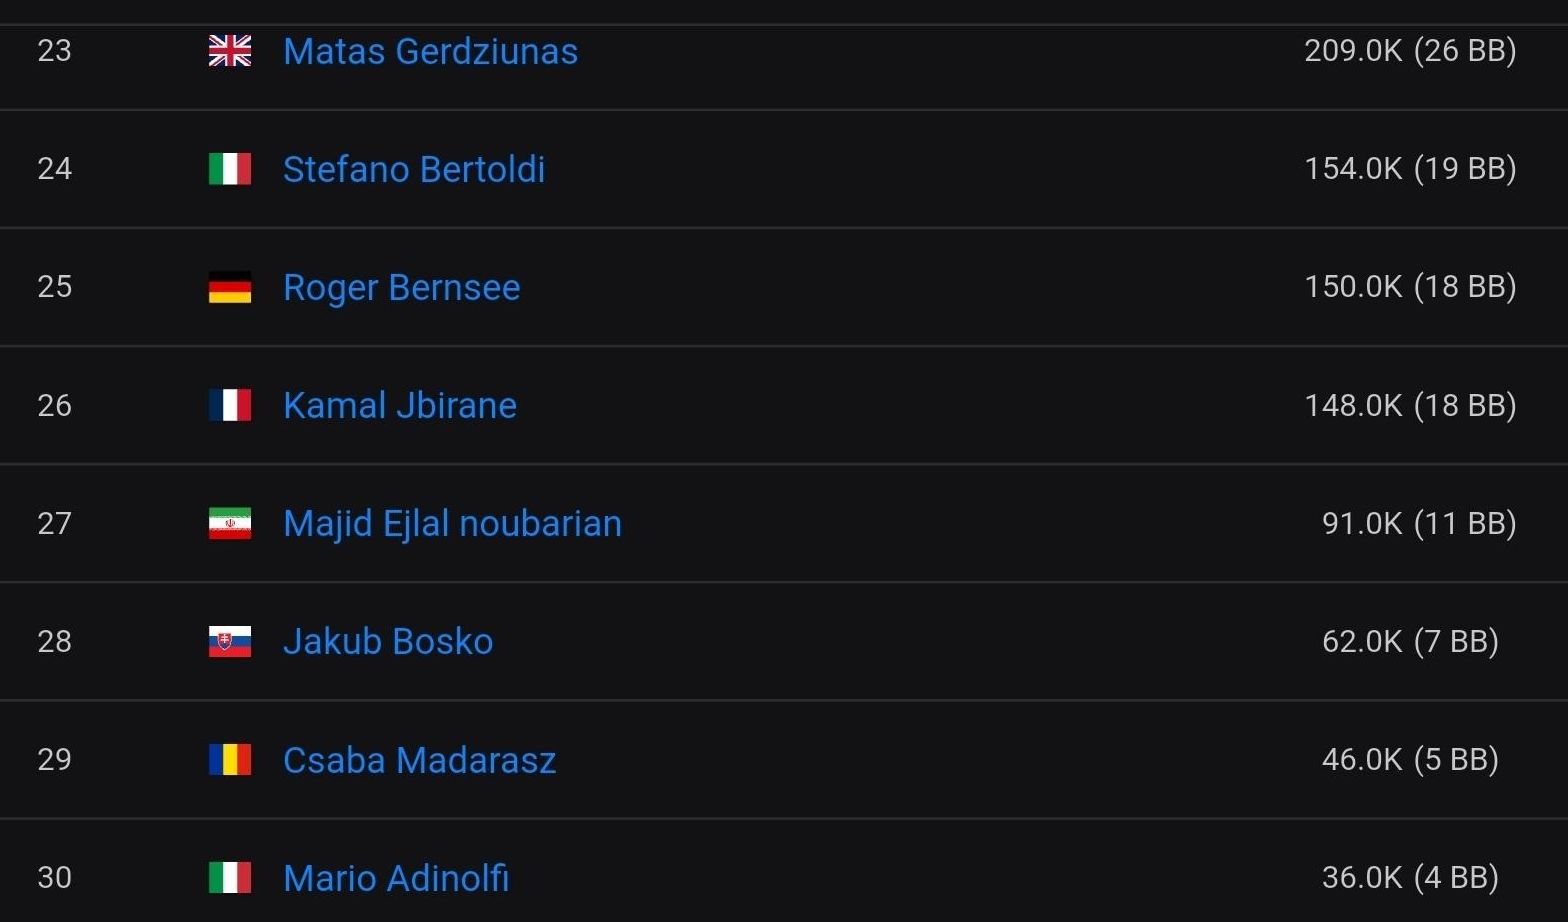Click the French flag beside Kamal Jbirane

[229, 405]
